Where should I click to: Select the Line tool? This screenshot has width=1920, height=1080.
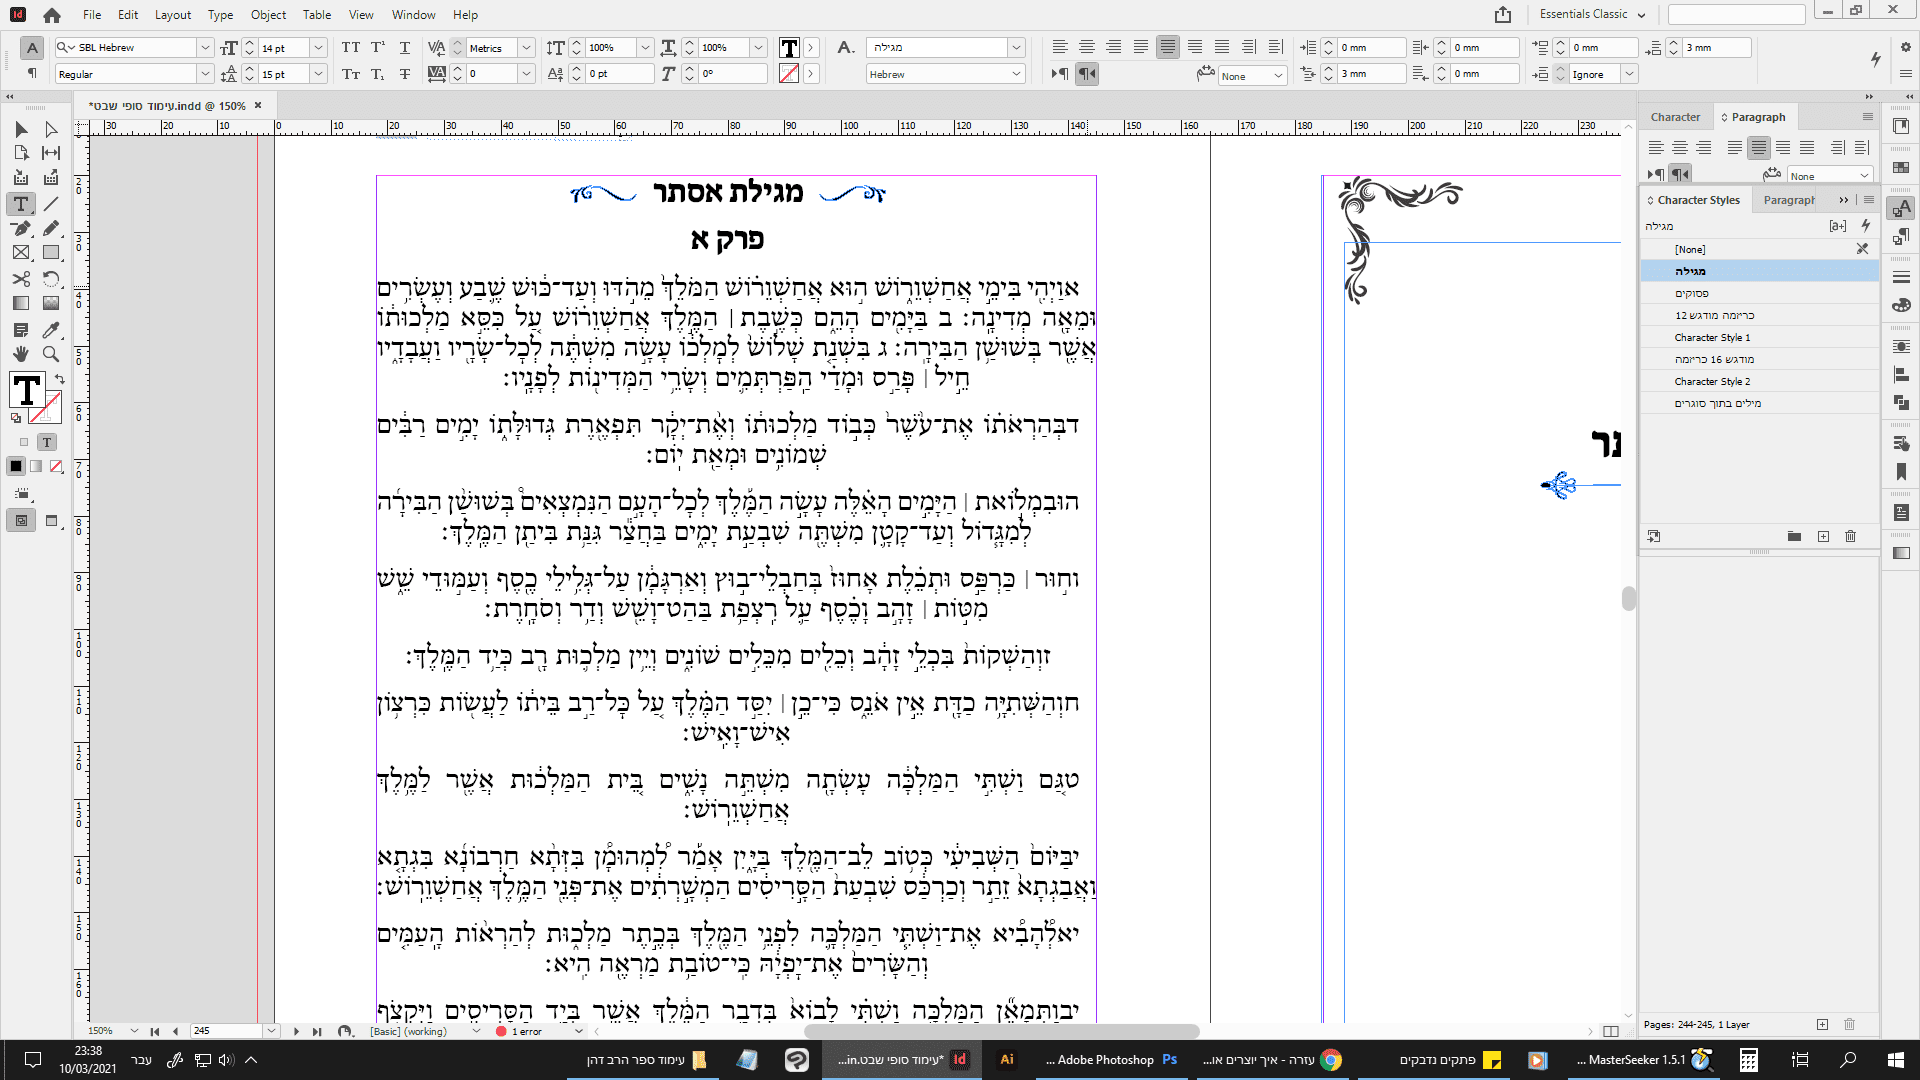tap(51, 204)
